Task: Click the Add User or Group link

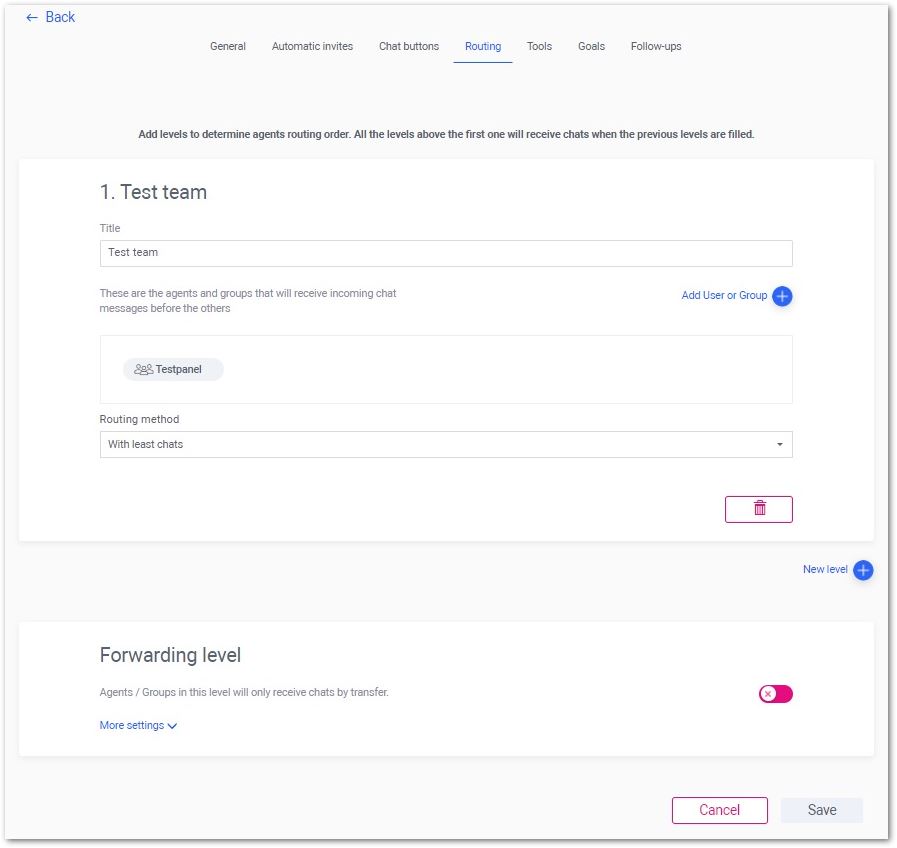Action: click(724, 295)
